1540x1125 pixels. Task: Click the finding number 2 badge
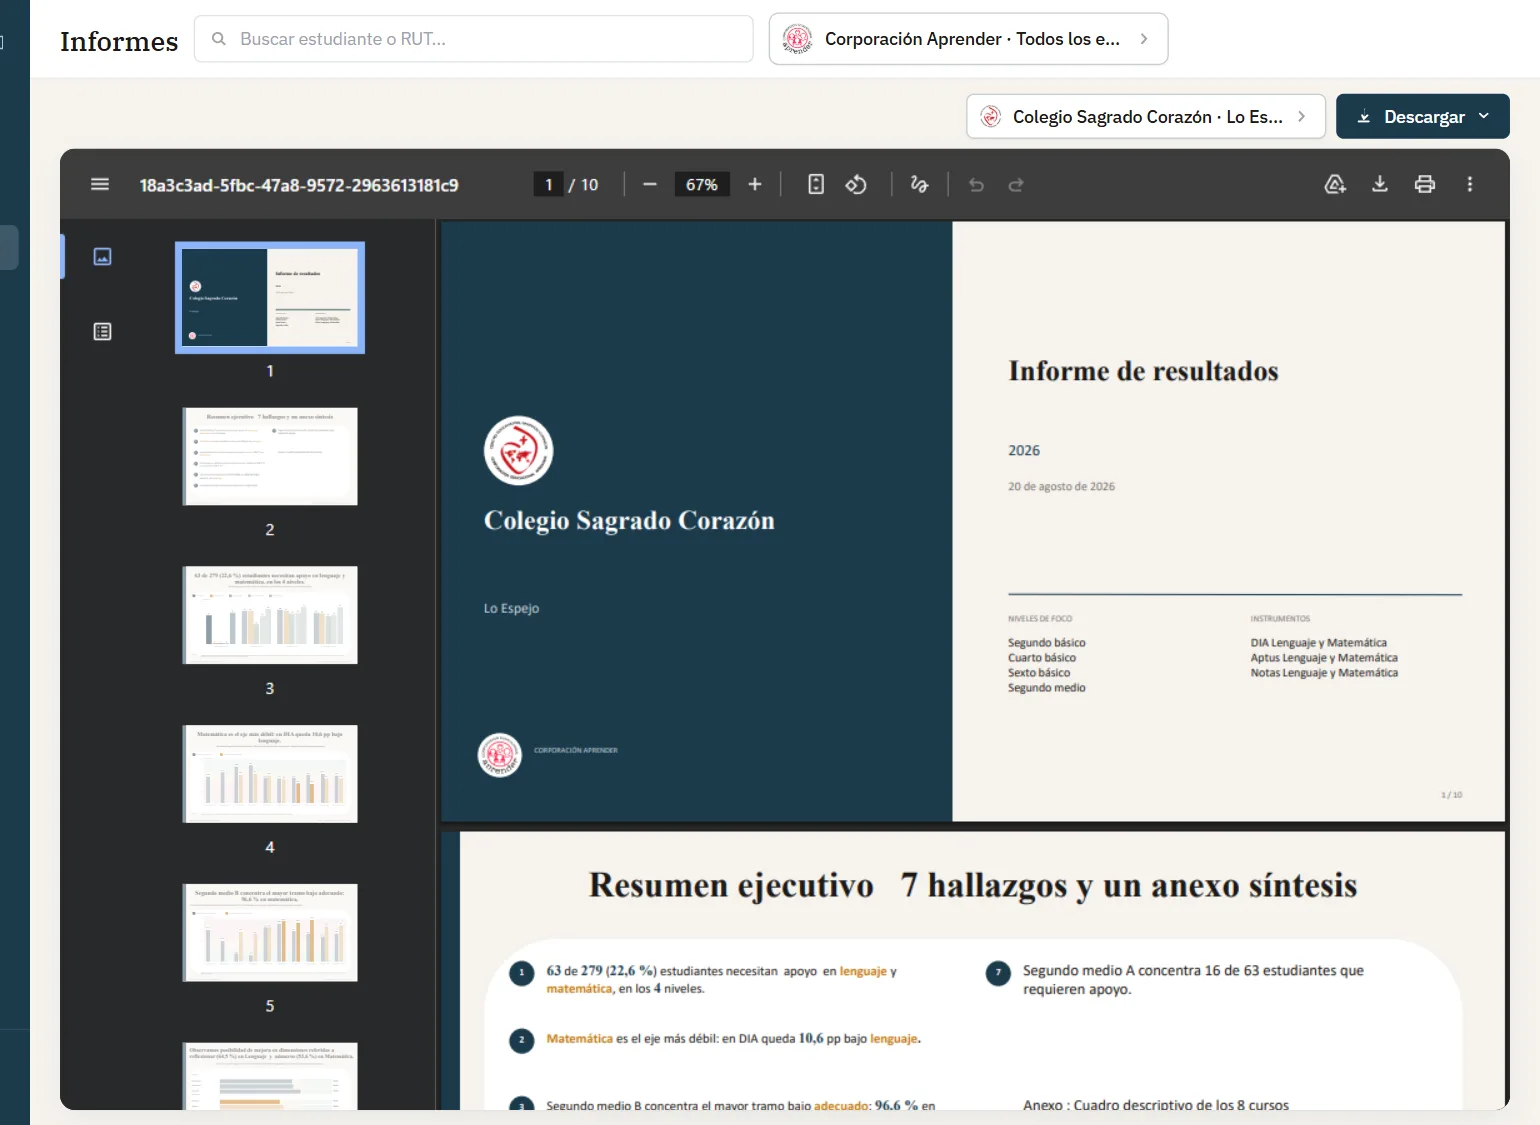coord(521,1041)
